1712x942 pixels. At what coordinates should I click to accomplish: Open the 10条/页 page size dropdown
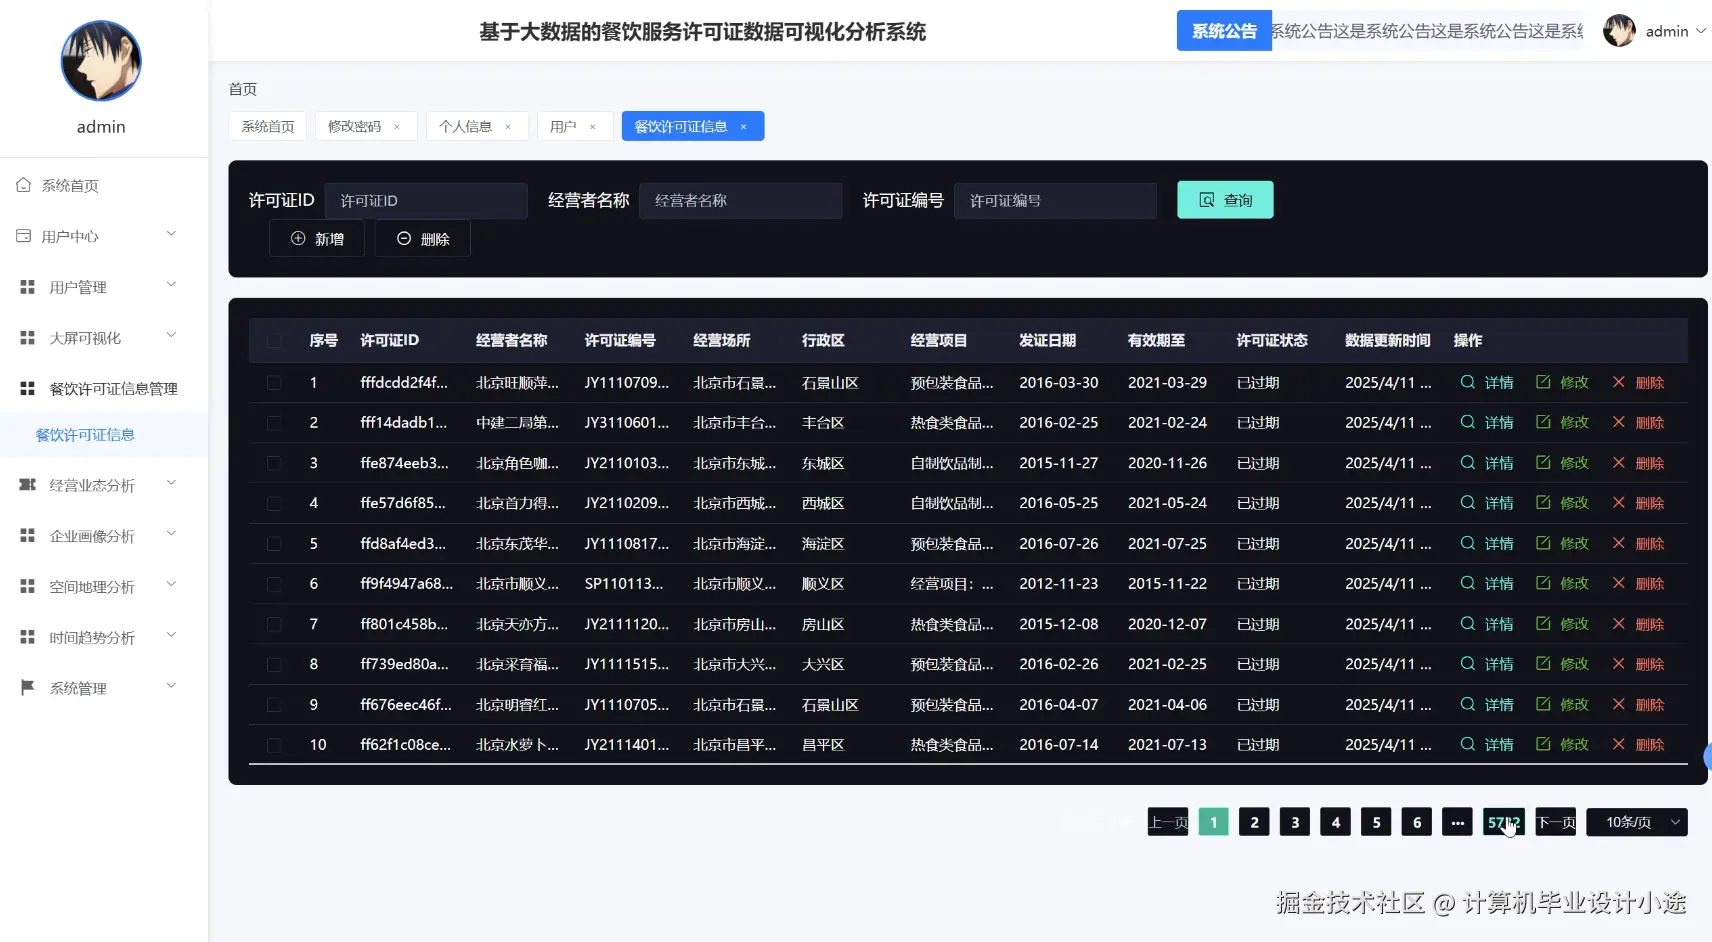(1637, 822)
